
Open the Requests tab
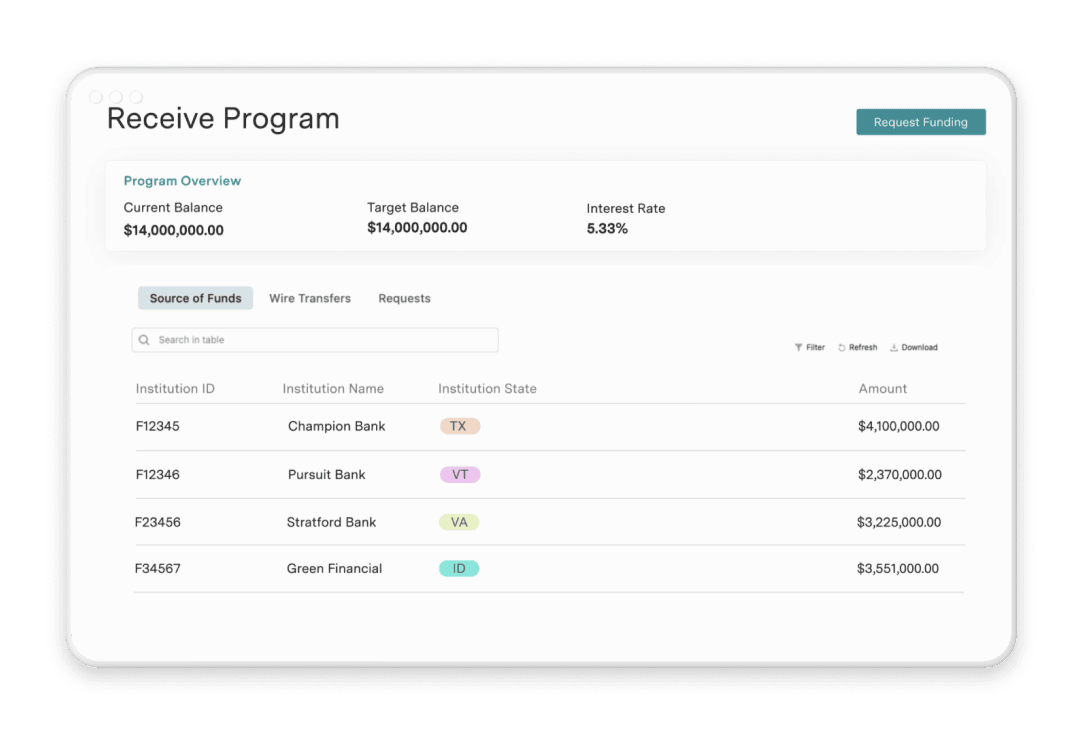tap(404, 298)
